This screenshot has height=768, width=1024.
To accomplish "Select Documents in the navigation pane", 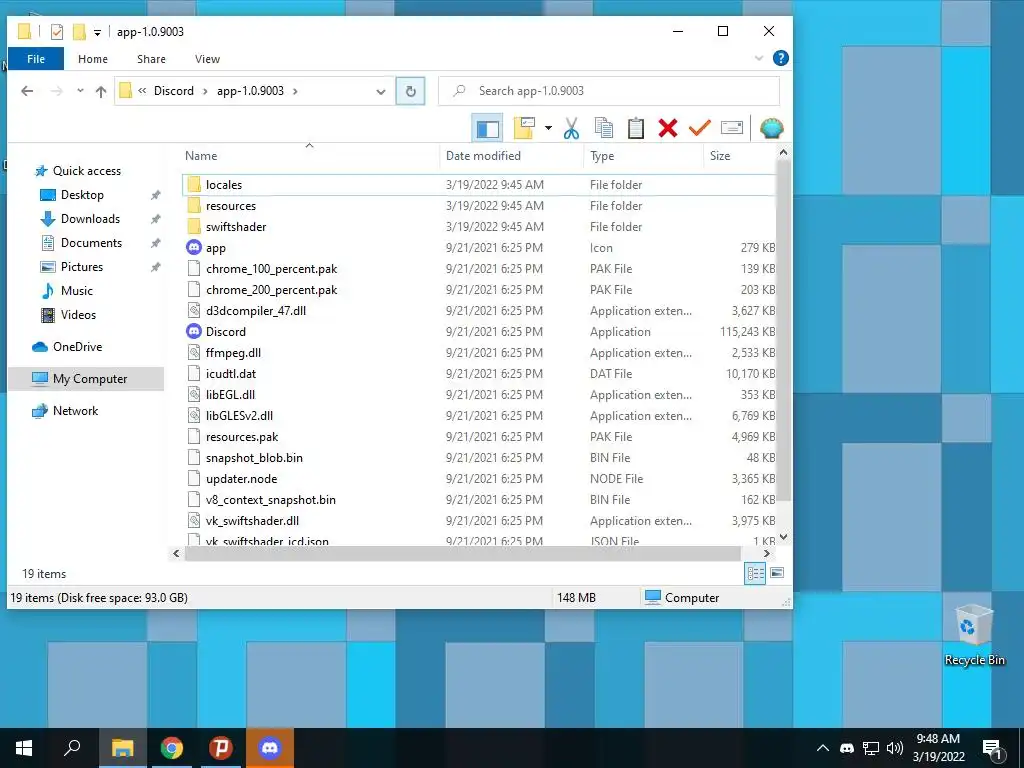I will [x=91, y=243].
